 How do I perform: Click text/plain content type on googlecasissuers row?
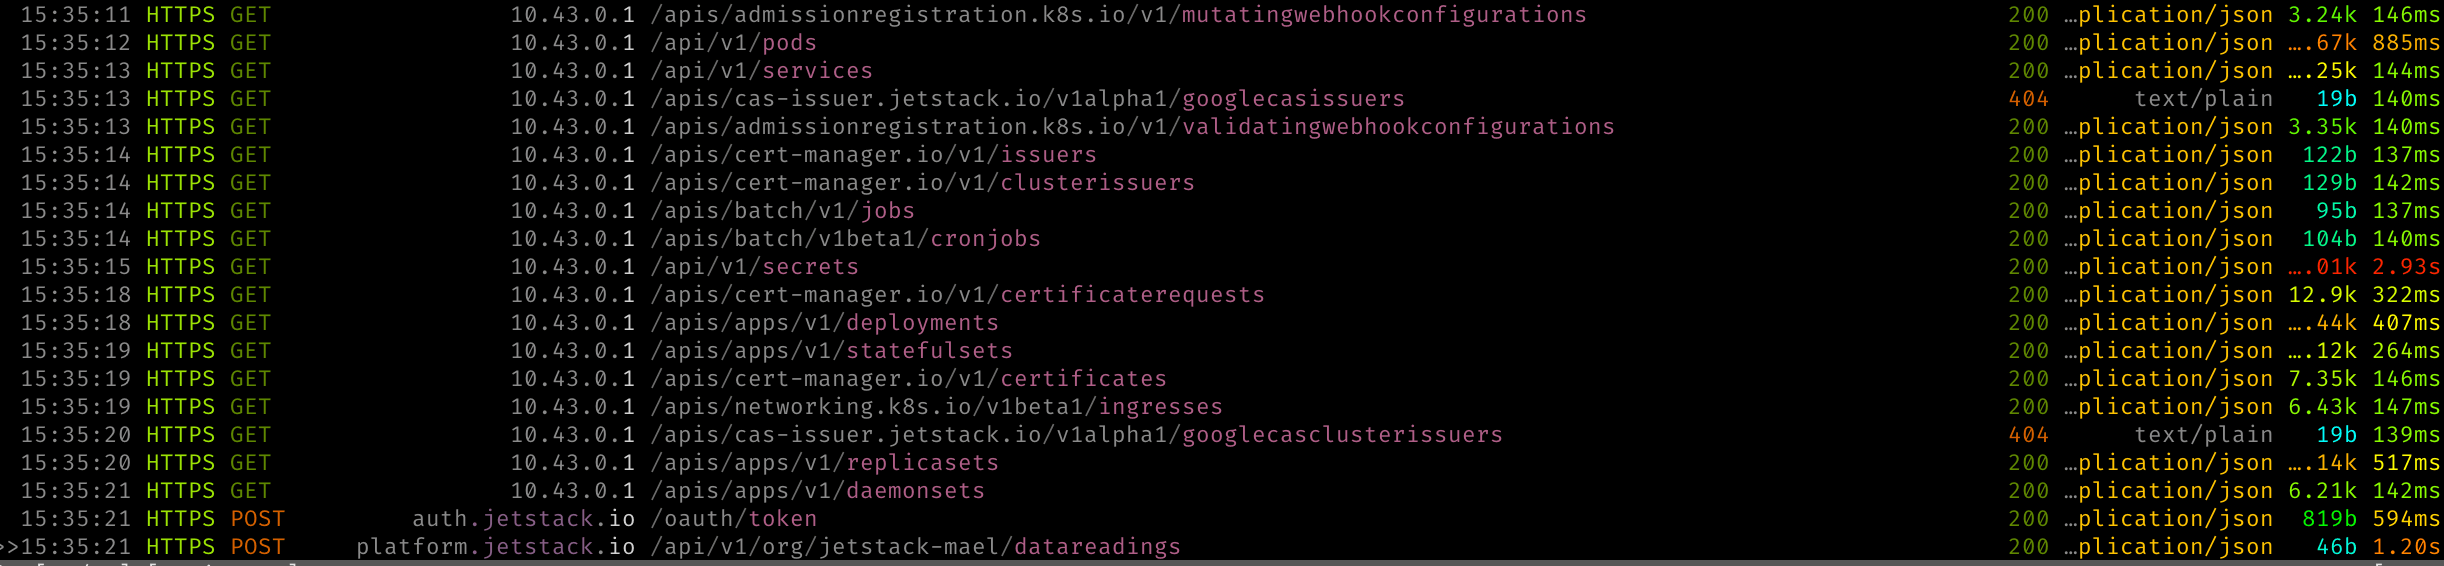point(2204,99)
